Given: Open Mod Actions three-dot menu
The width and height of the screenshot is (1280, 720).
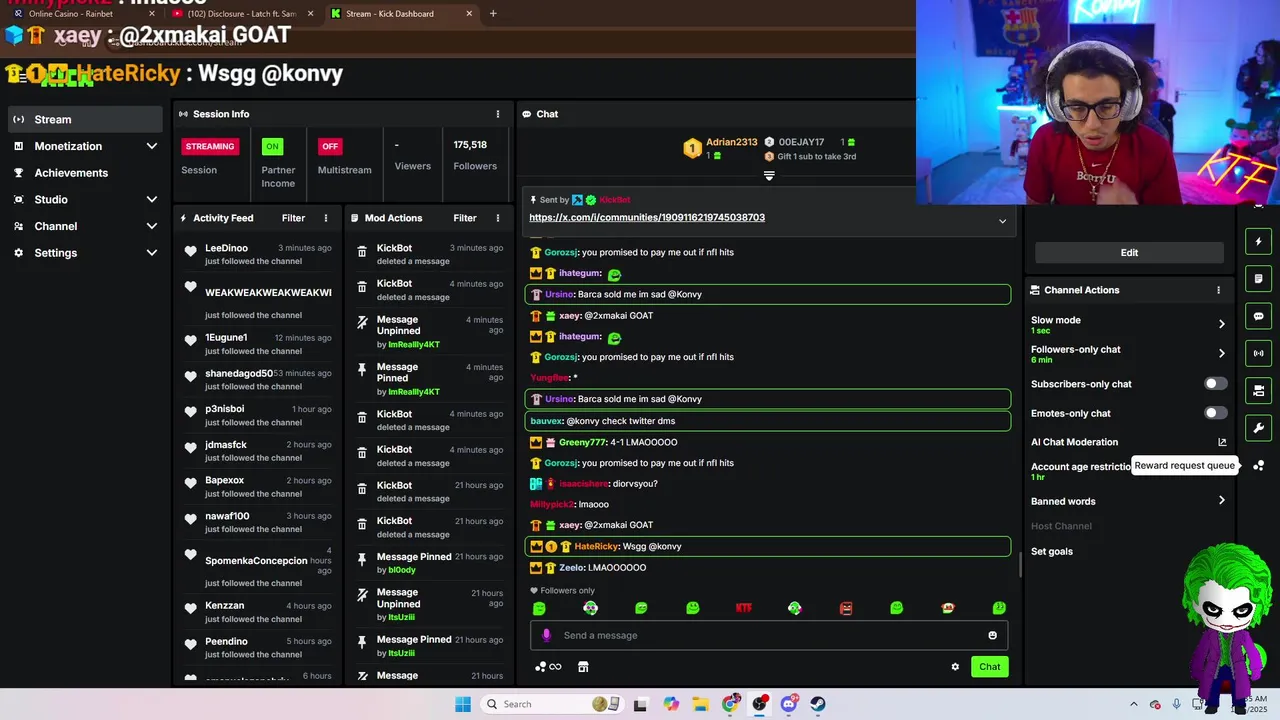Looking at the screenshot, I should [x=498, y=218].
